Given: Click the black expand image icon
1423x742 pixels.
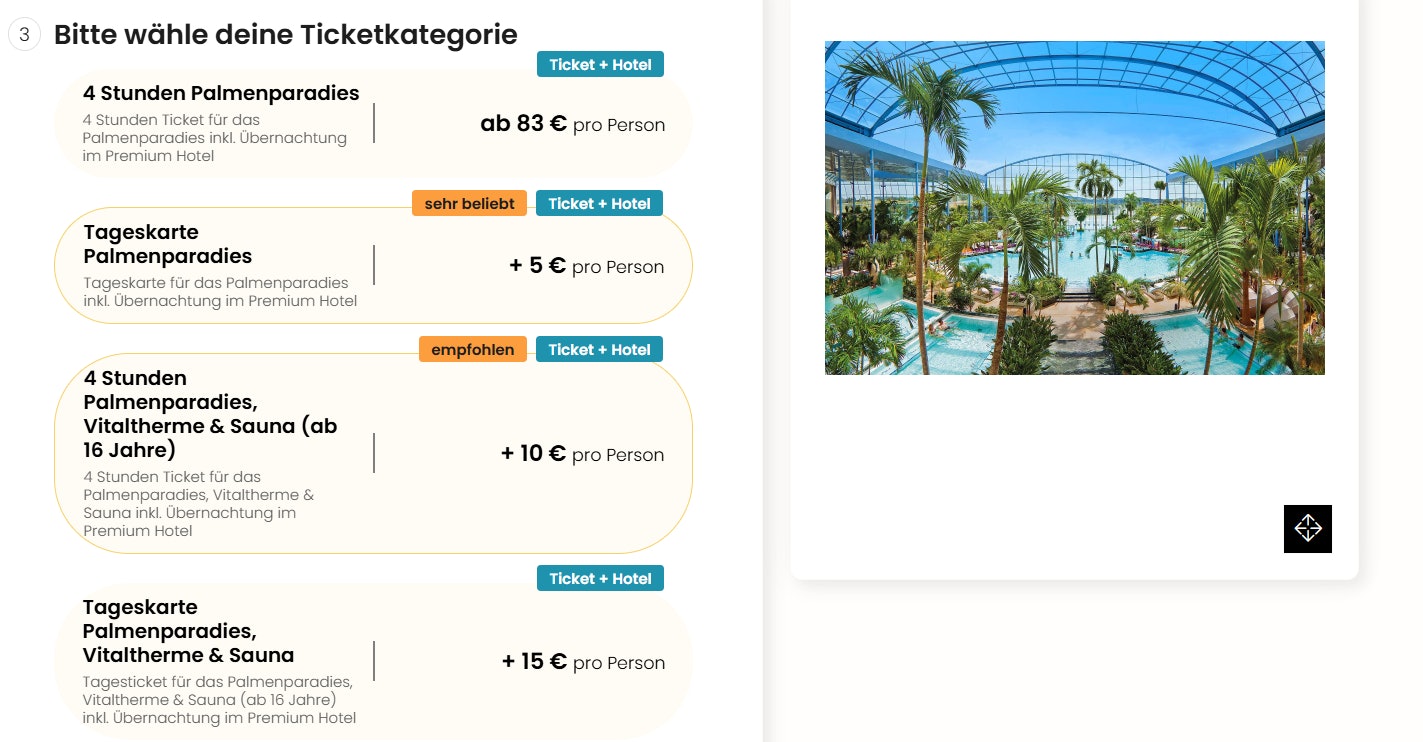Looking at the screenshot, I should point(1307,528).
